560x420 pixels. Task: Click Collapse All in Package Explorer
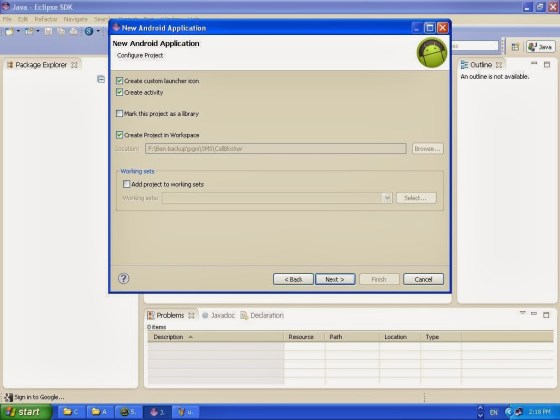coord(101,79)
